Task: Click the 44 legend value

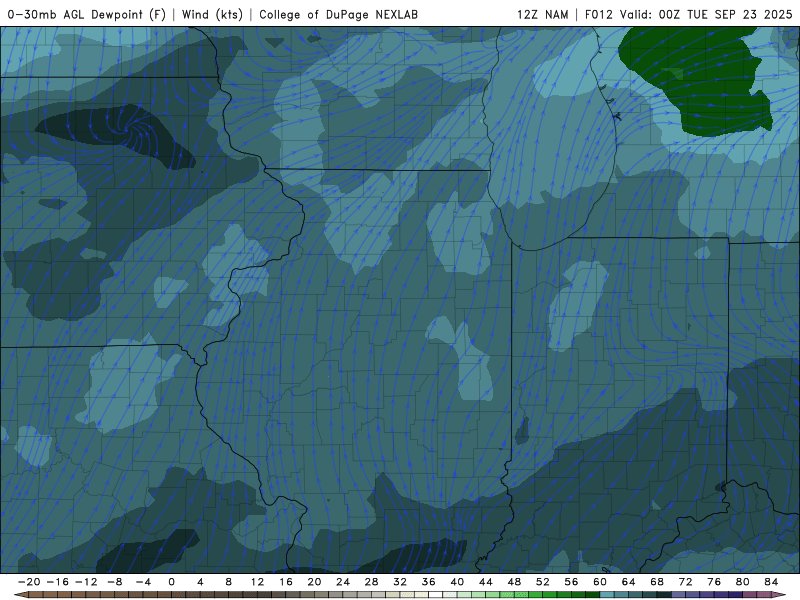Action: tap(486, 582)
